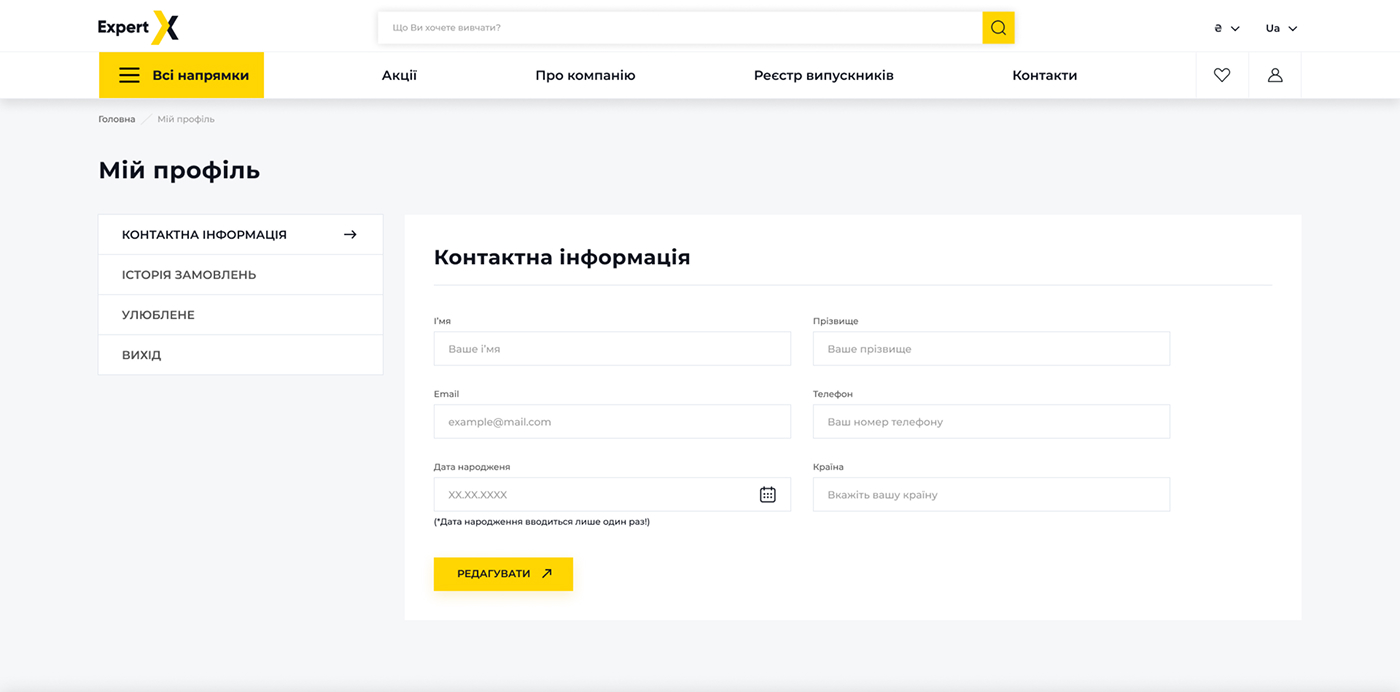1400x692 pixels.
Task: Navigate to Контакти page
Action: (1044, 75)
